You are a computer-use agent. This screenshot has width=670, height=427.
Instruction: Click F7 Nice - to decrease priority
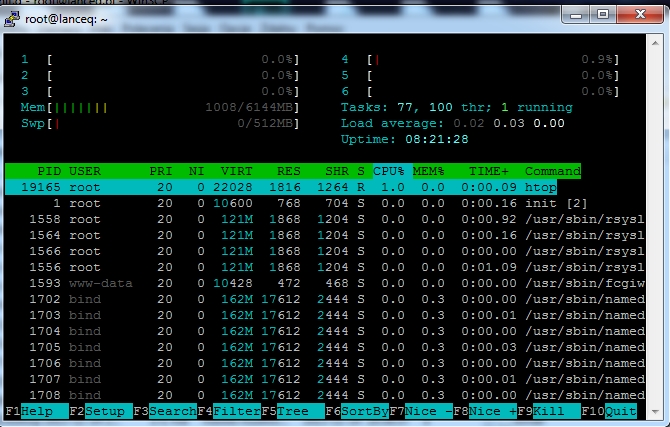(421, 411)
